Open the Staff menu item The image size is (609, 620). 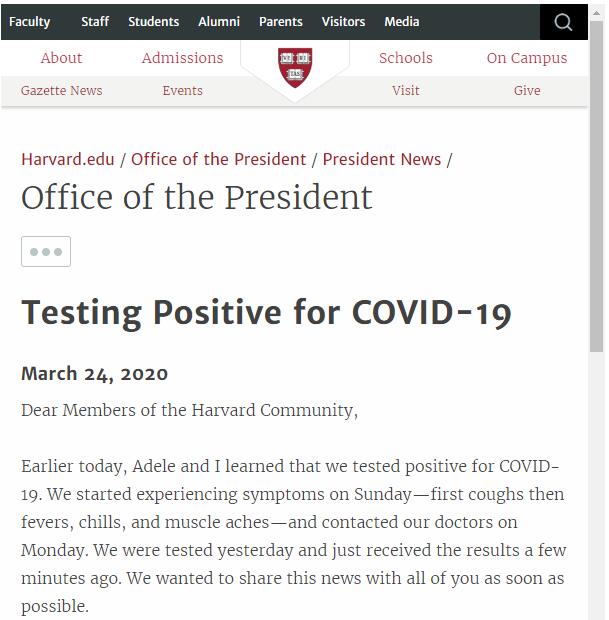click(95, 21)
